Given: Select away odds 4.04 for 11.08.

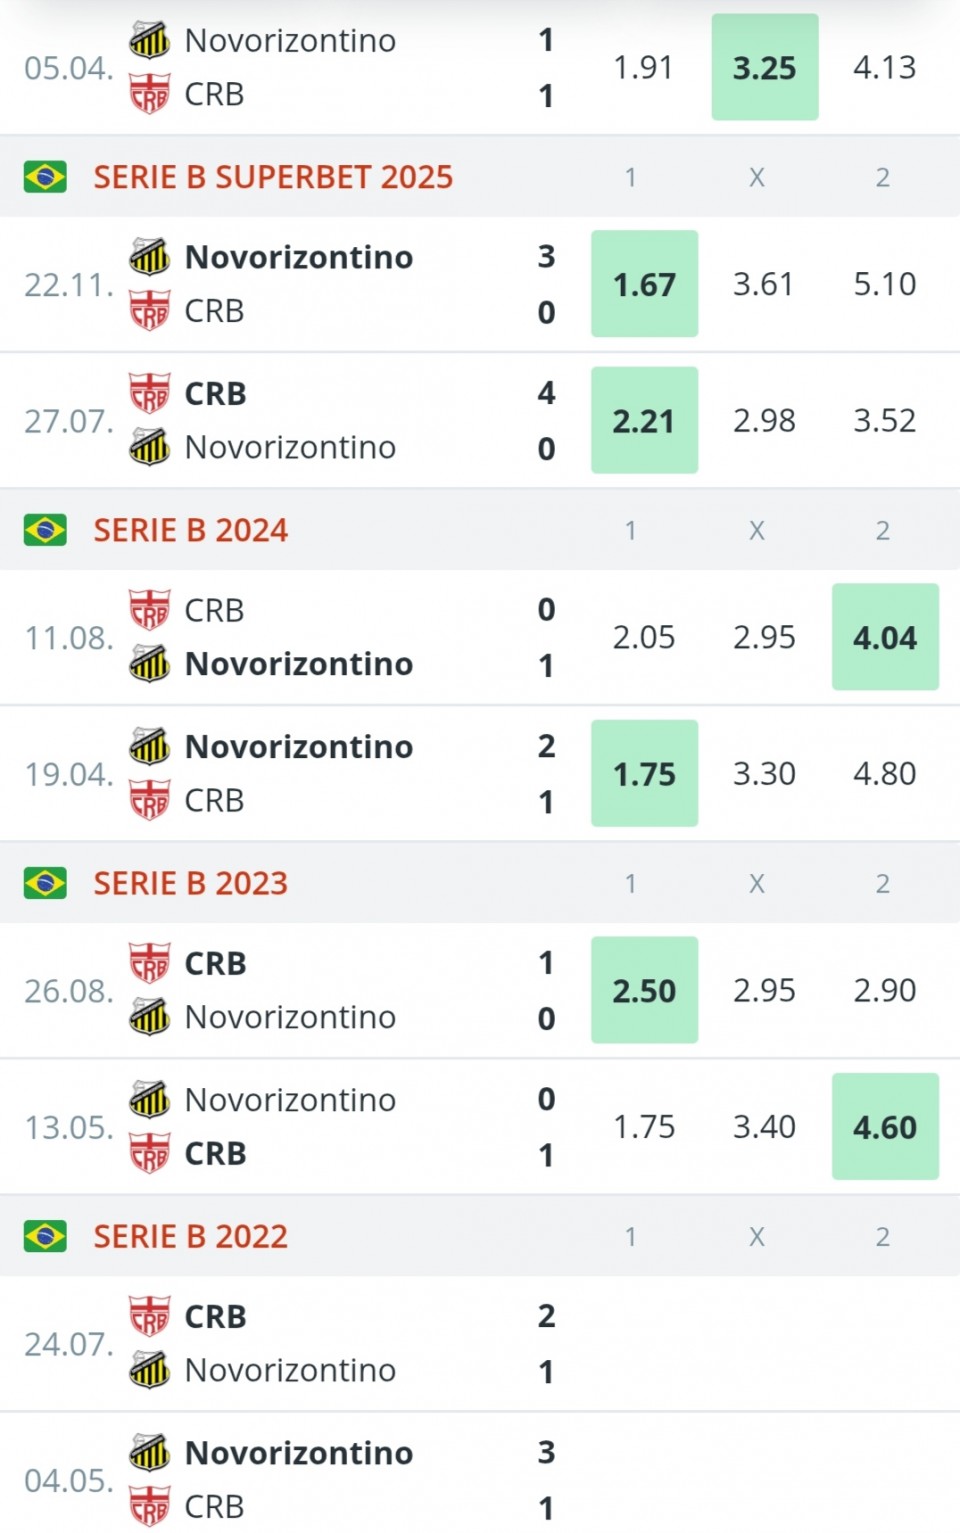Looking at the screenshot, I should click(x=885, y=637).
